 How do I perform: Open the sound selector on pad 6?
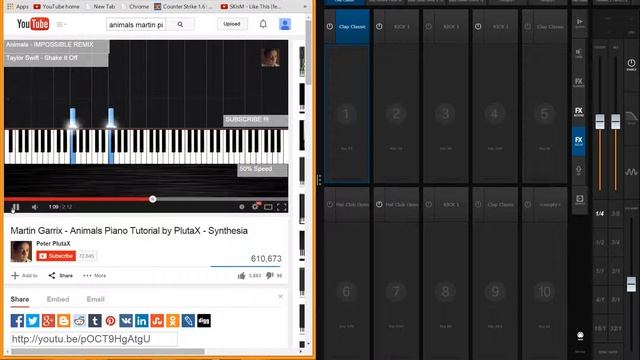352,204
